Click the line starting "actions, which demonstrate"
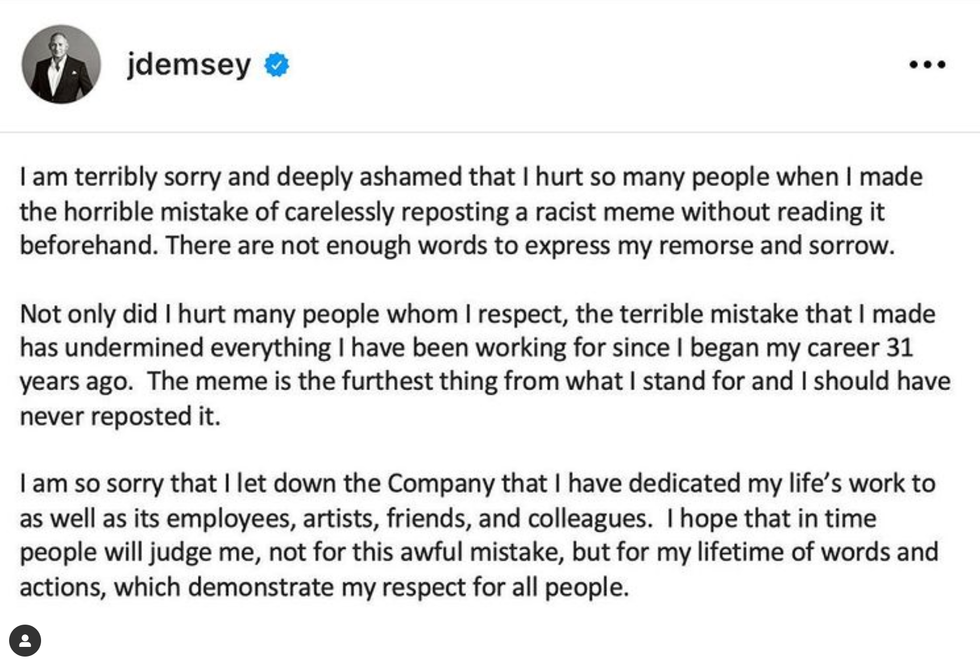The image size is (980, 664). [x=324, y=586]
